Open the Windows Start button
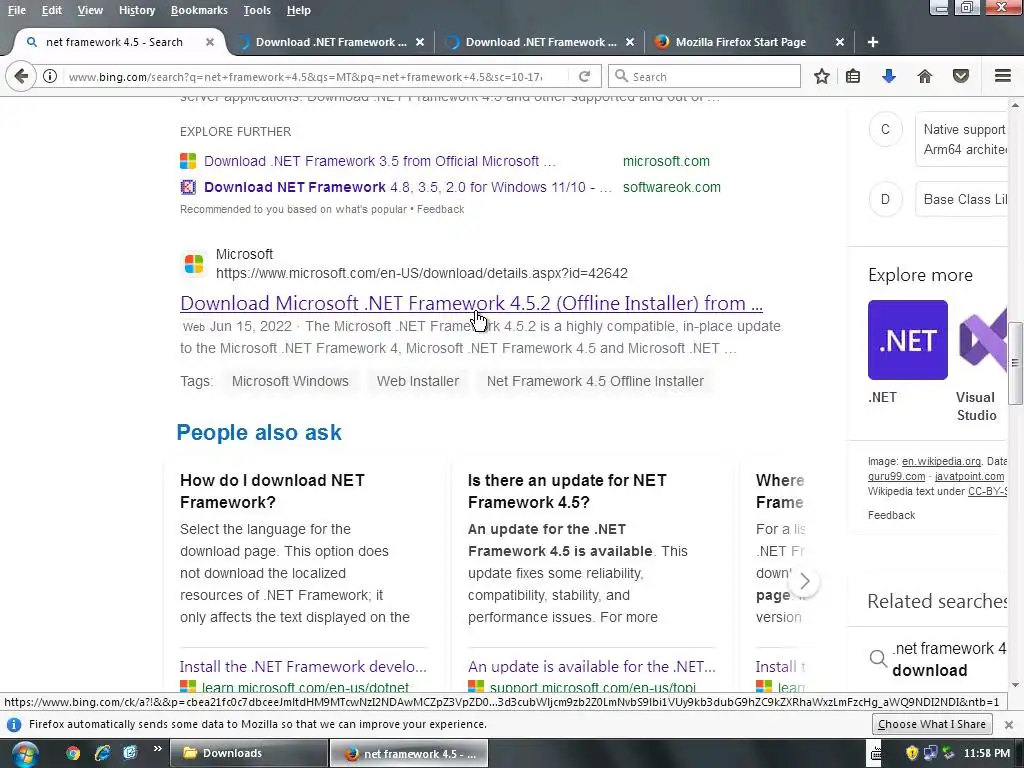This screenshot has height=768, width=1024. [x=25, y=754]
